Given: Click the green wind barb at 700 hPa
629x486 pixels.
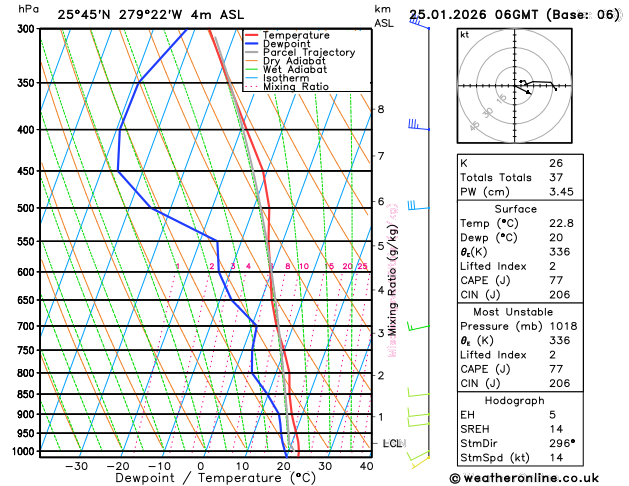Looking at the screenshot, I should 418,326.
